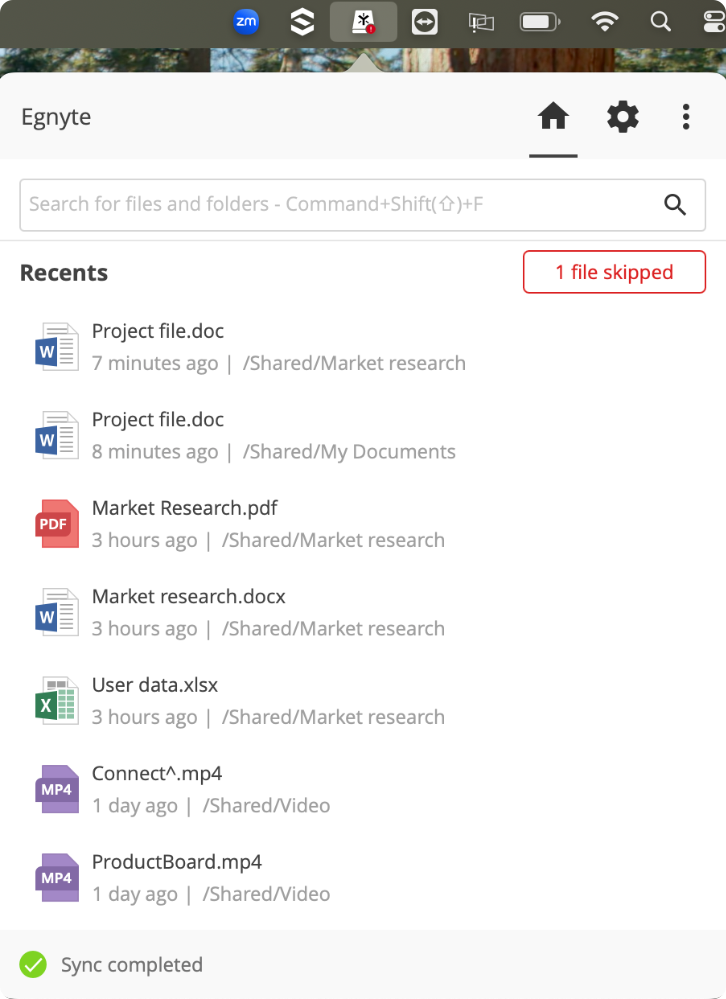
Task: Open Zoom from the menu bar
Action: [x=246, y=22]
